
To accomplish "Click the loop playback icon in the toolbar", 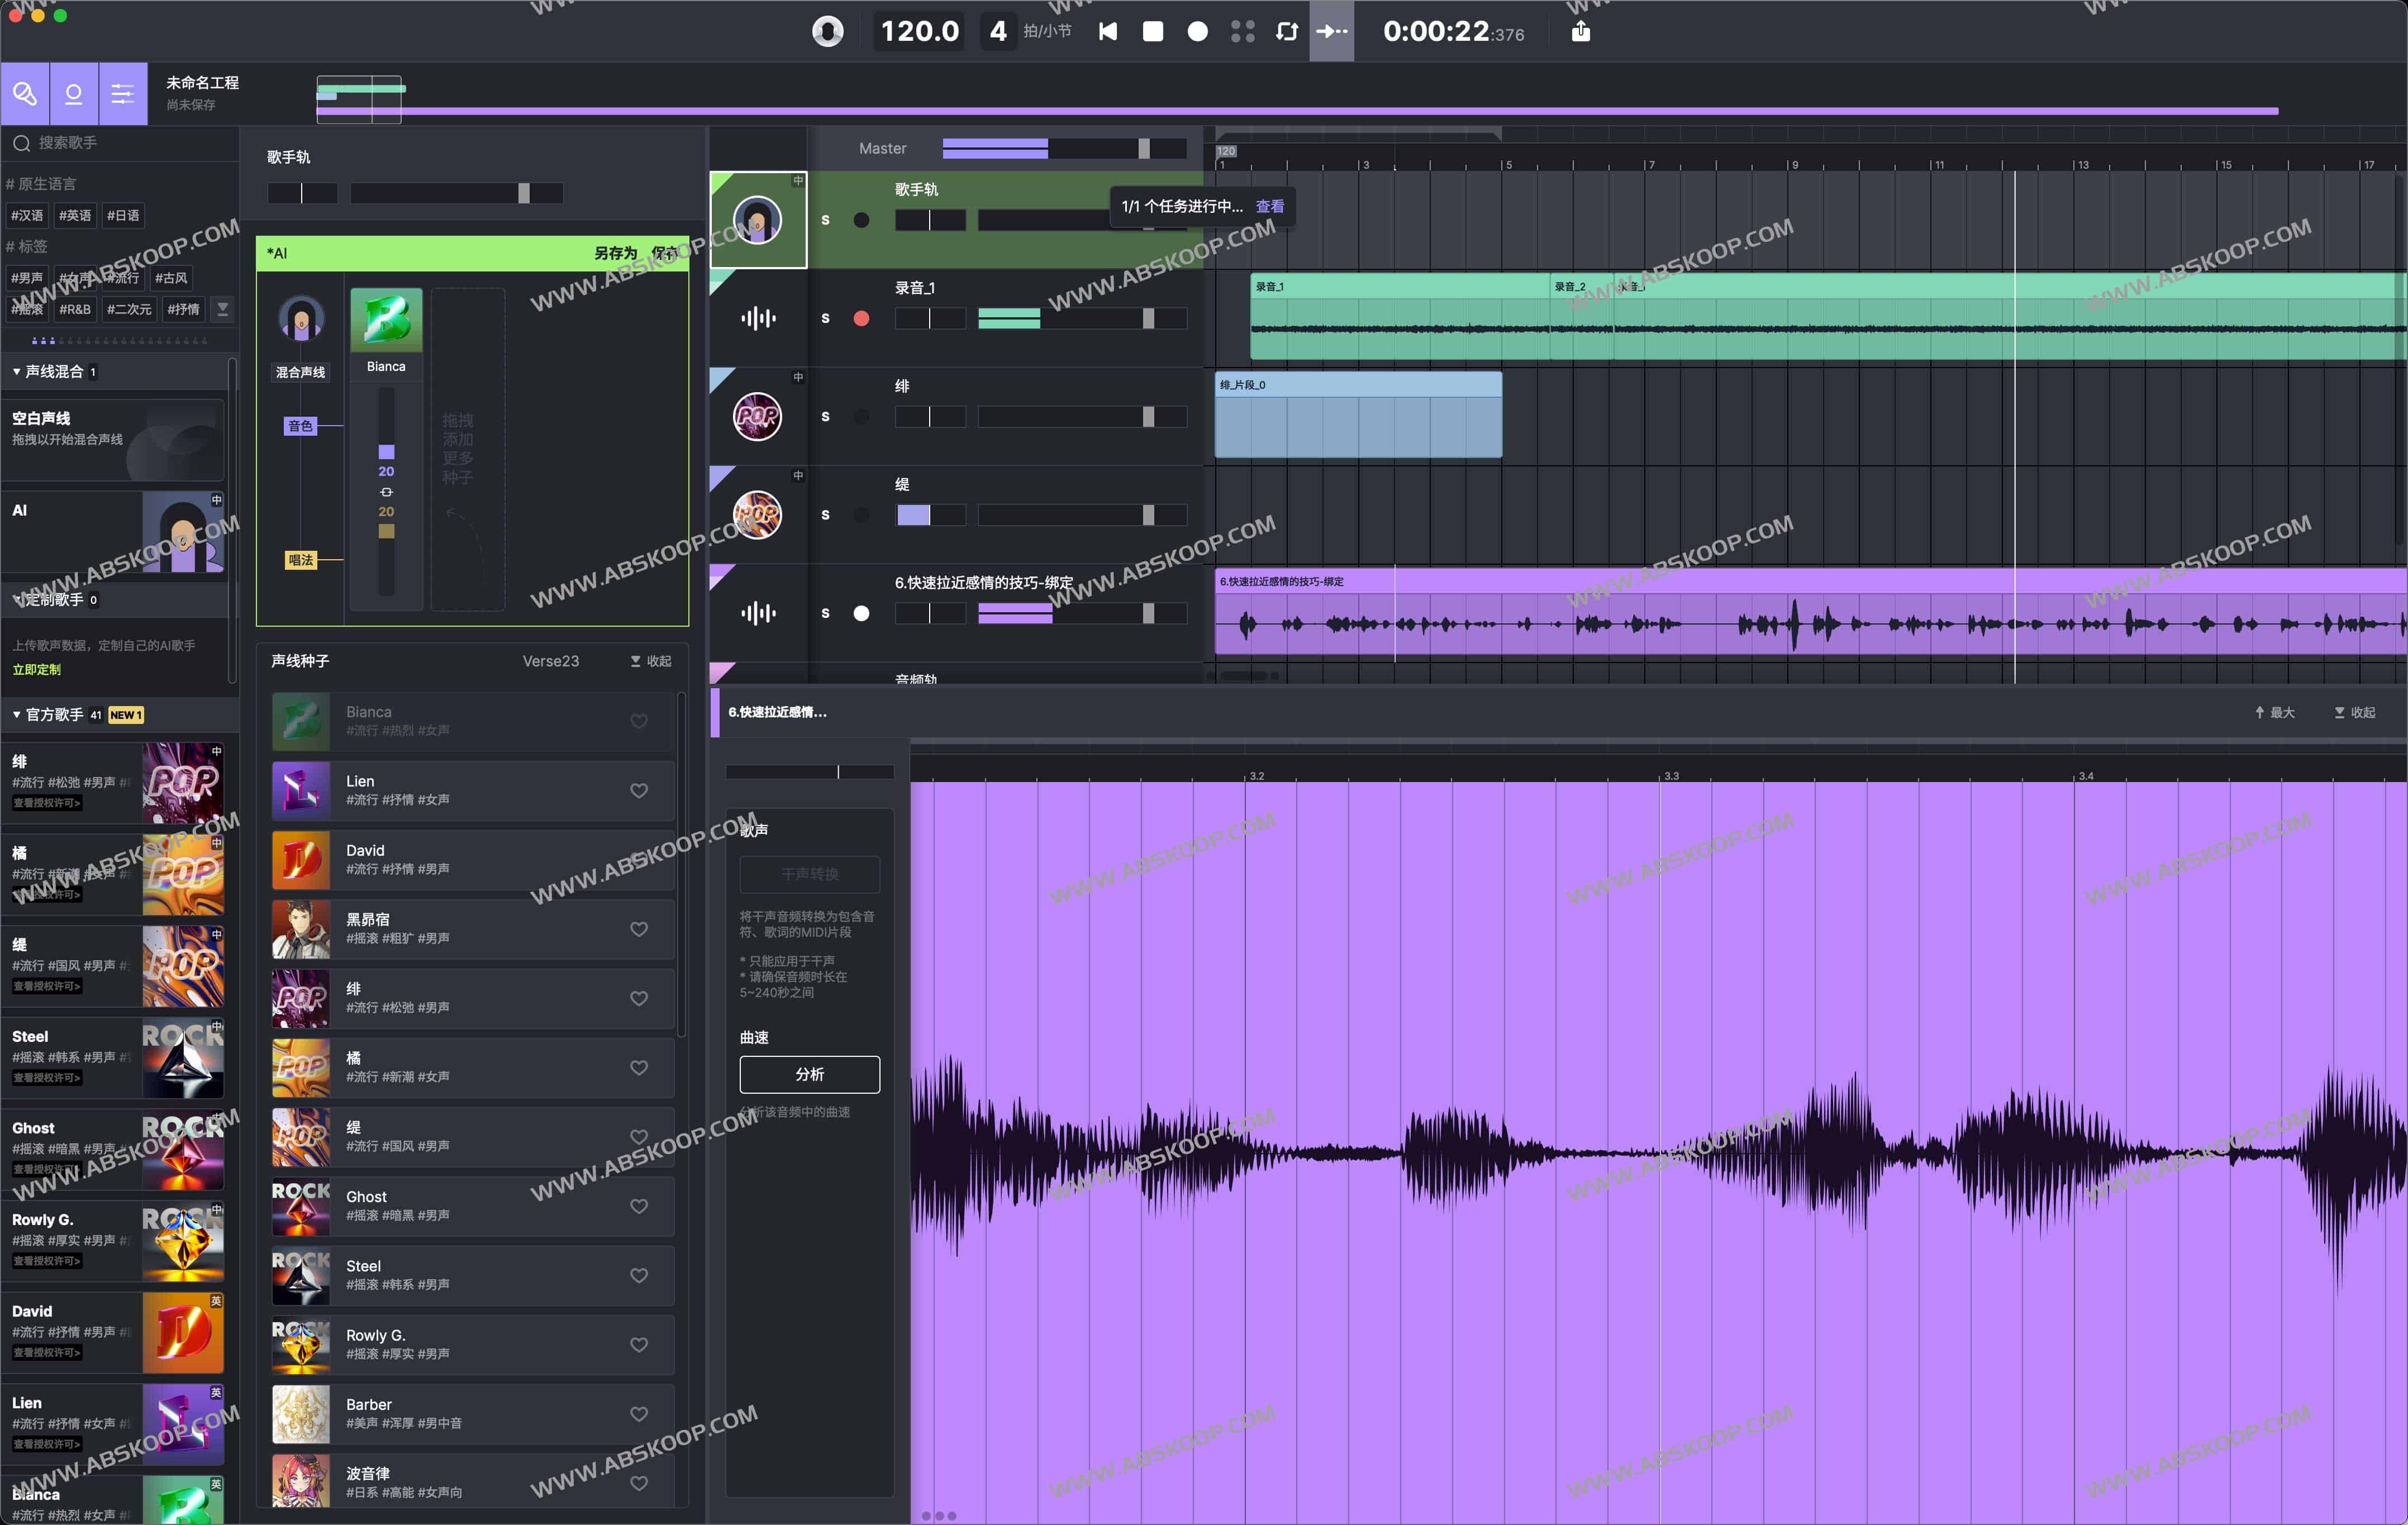I will point(1287,31).
